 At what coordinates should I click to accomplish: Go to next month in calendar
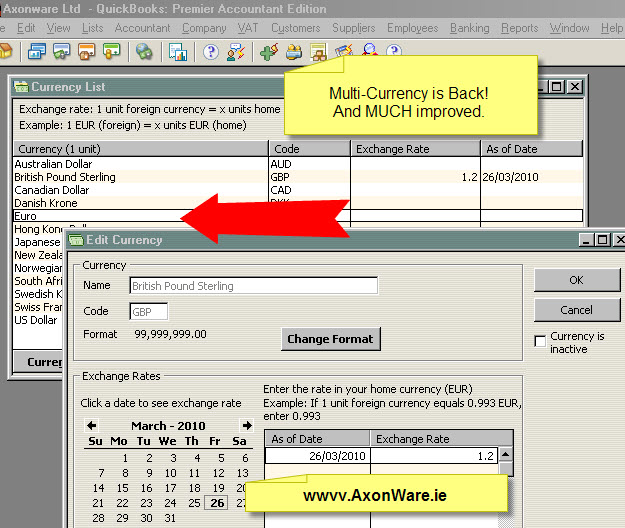(x=247, y=425)
